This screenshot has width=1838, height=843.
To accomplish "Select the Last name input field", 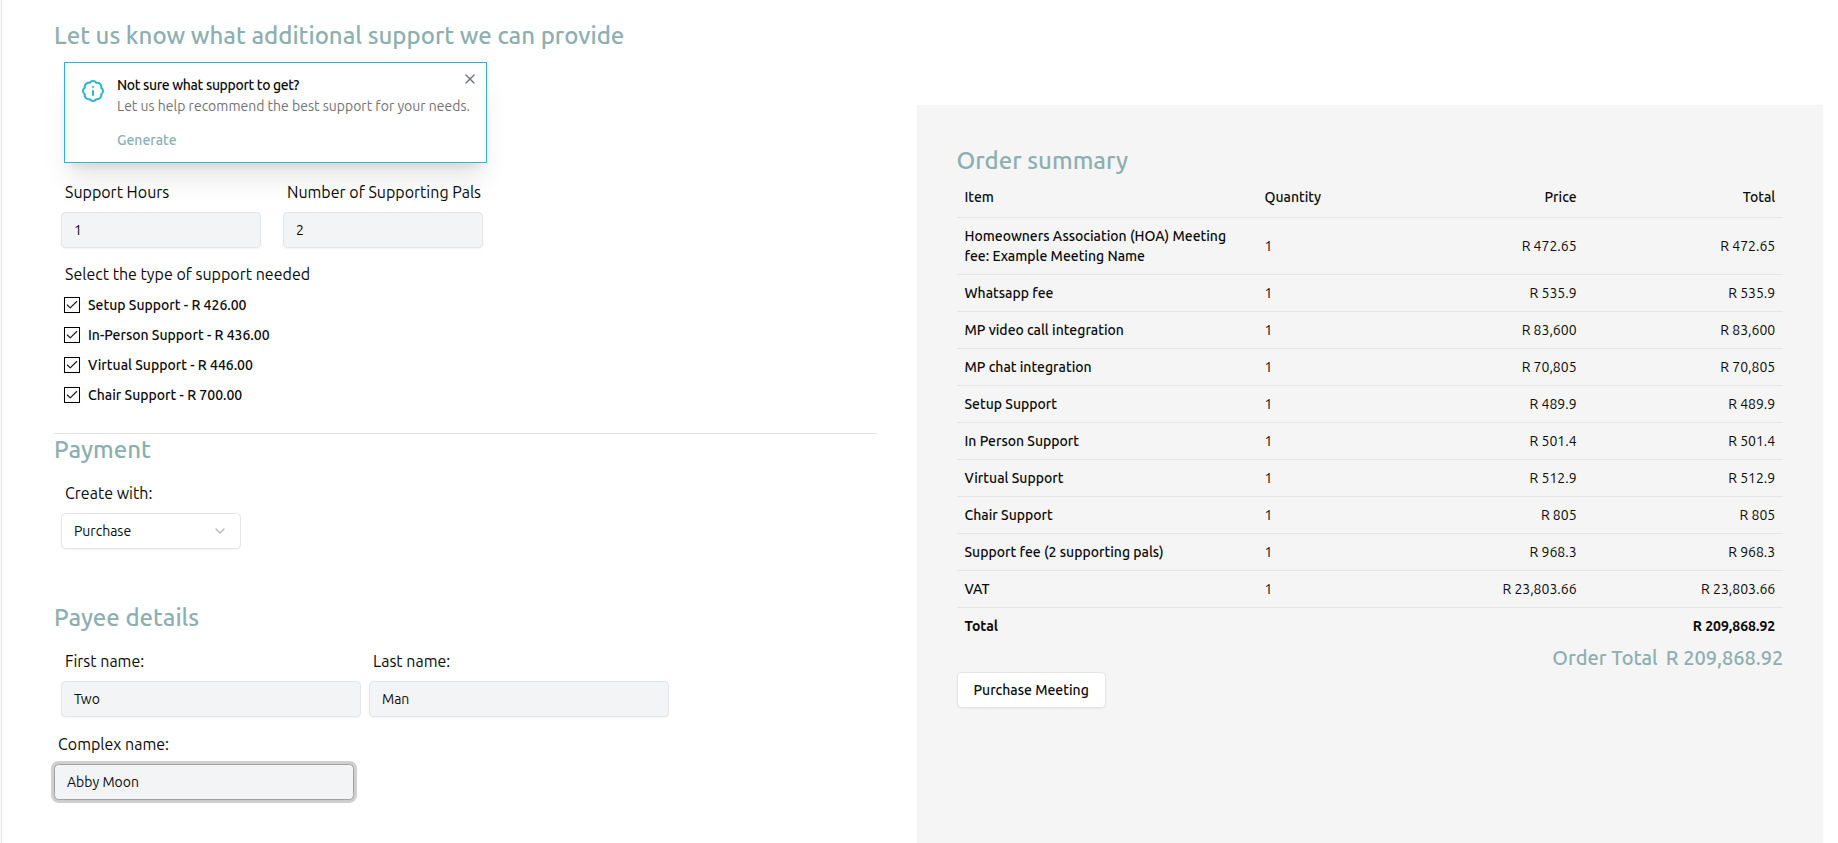I will (518, 699).
